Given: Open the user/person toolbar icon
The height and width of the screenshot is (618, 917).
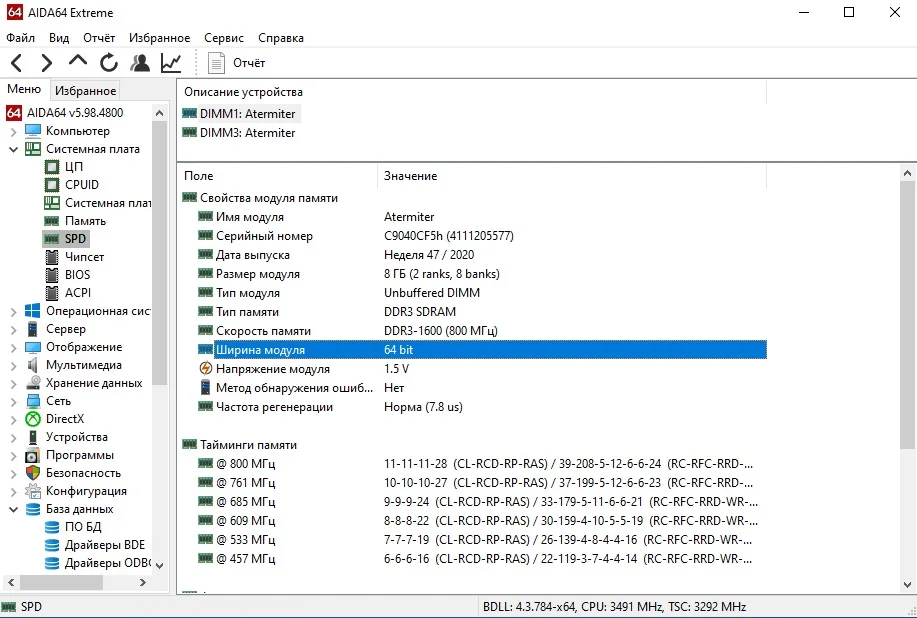Looking at the screenshot, I should point(140,63).
